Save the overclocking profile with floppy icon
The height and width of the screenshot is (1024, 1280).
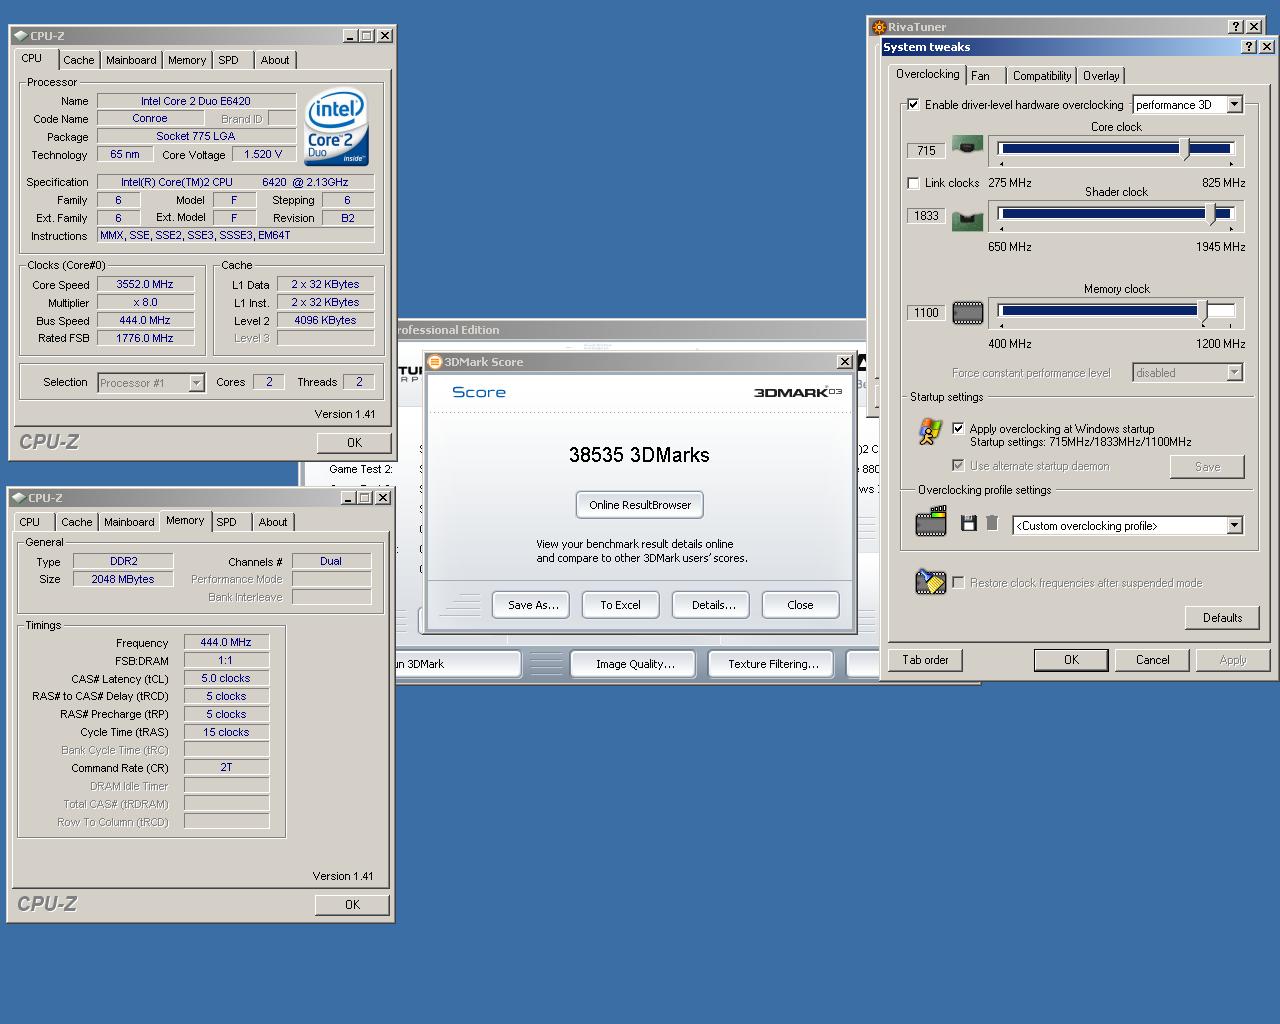[968, 523]
